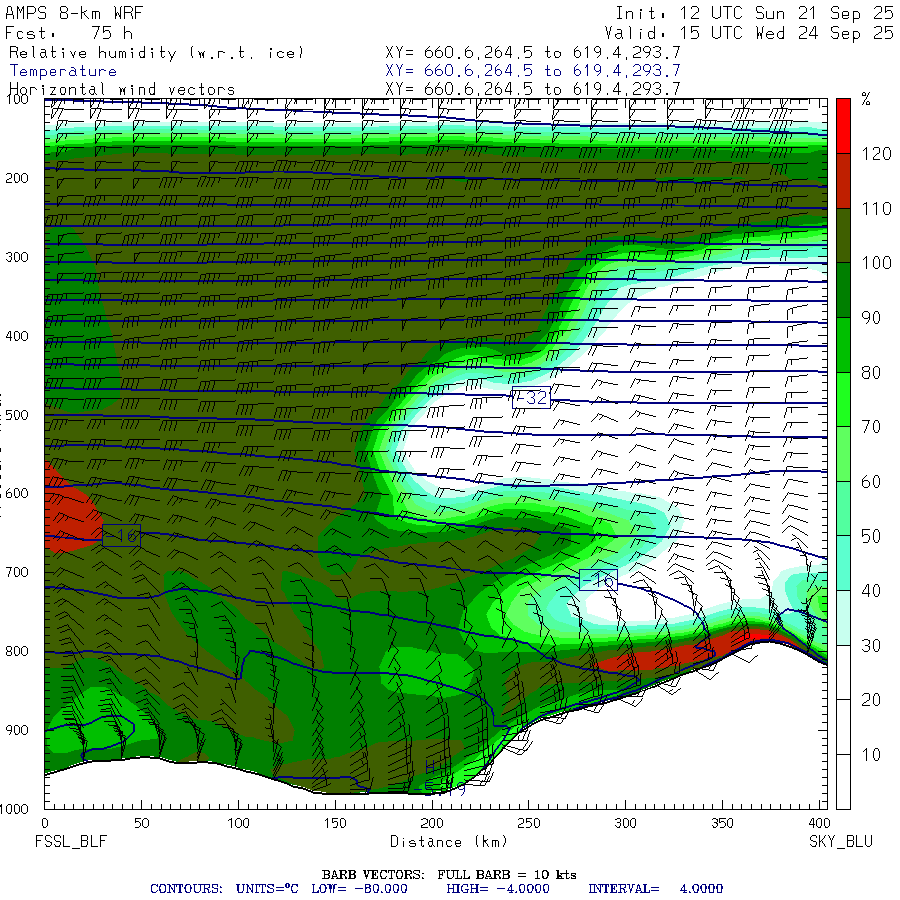Click the "800" pressure axis label
Viewport: 900px width, 900px height.
pos(17,651)
